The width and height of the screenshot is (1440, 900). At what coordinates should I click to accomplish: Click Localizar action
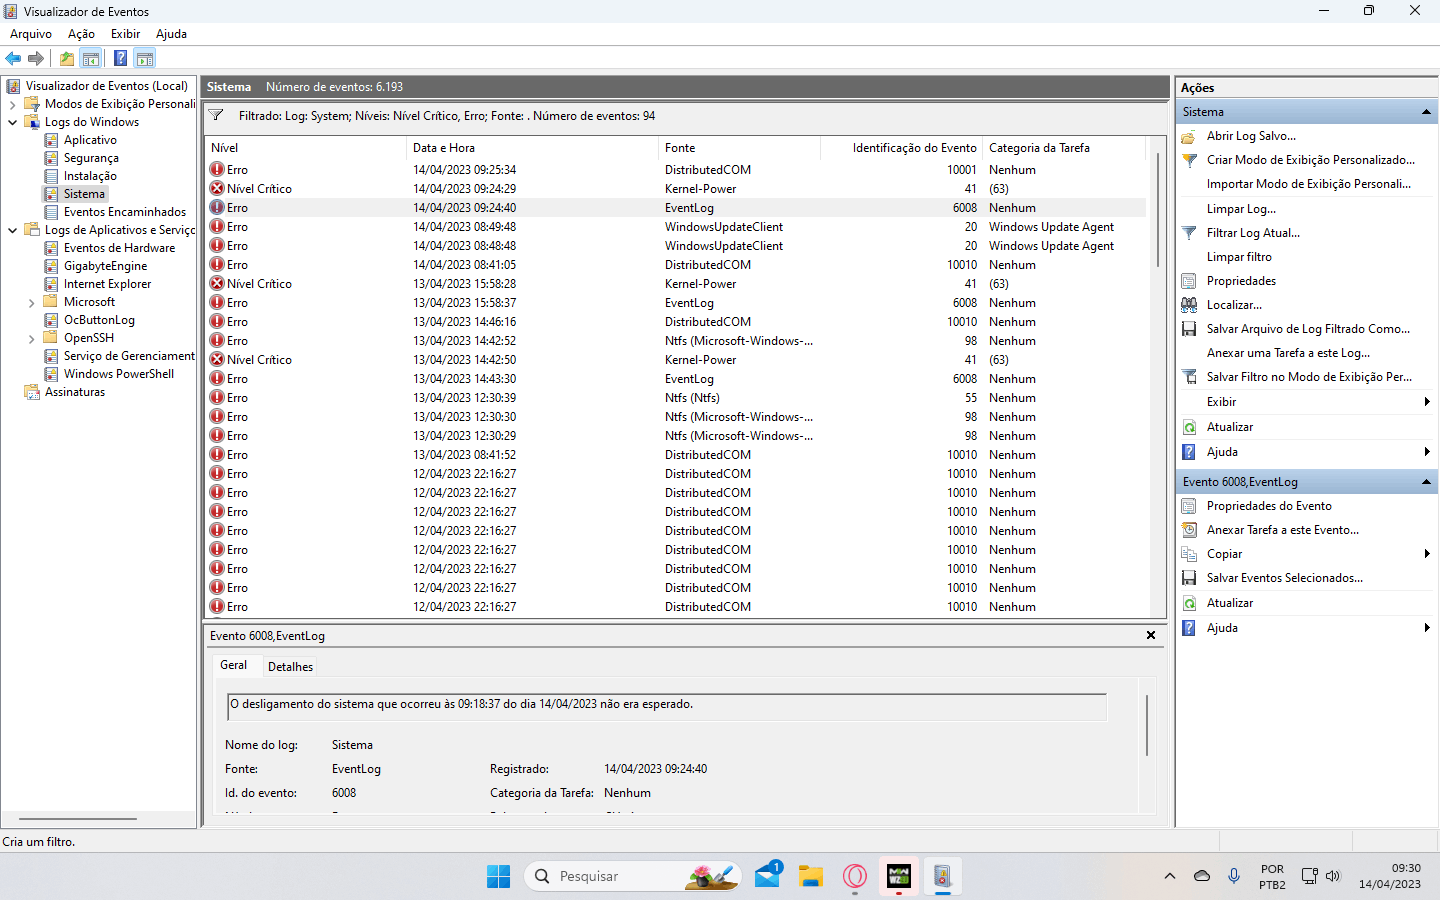1233,305
